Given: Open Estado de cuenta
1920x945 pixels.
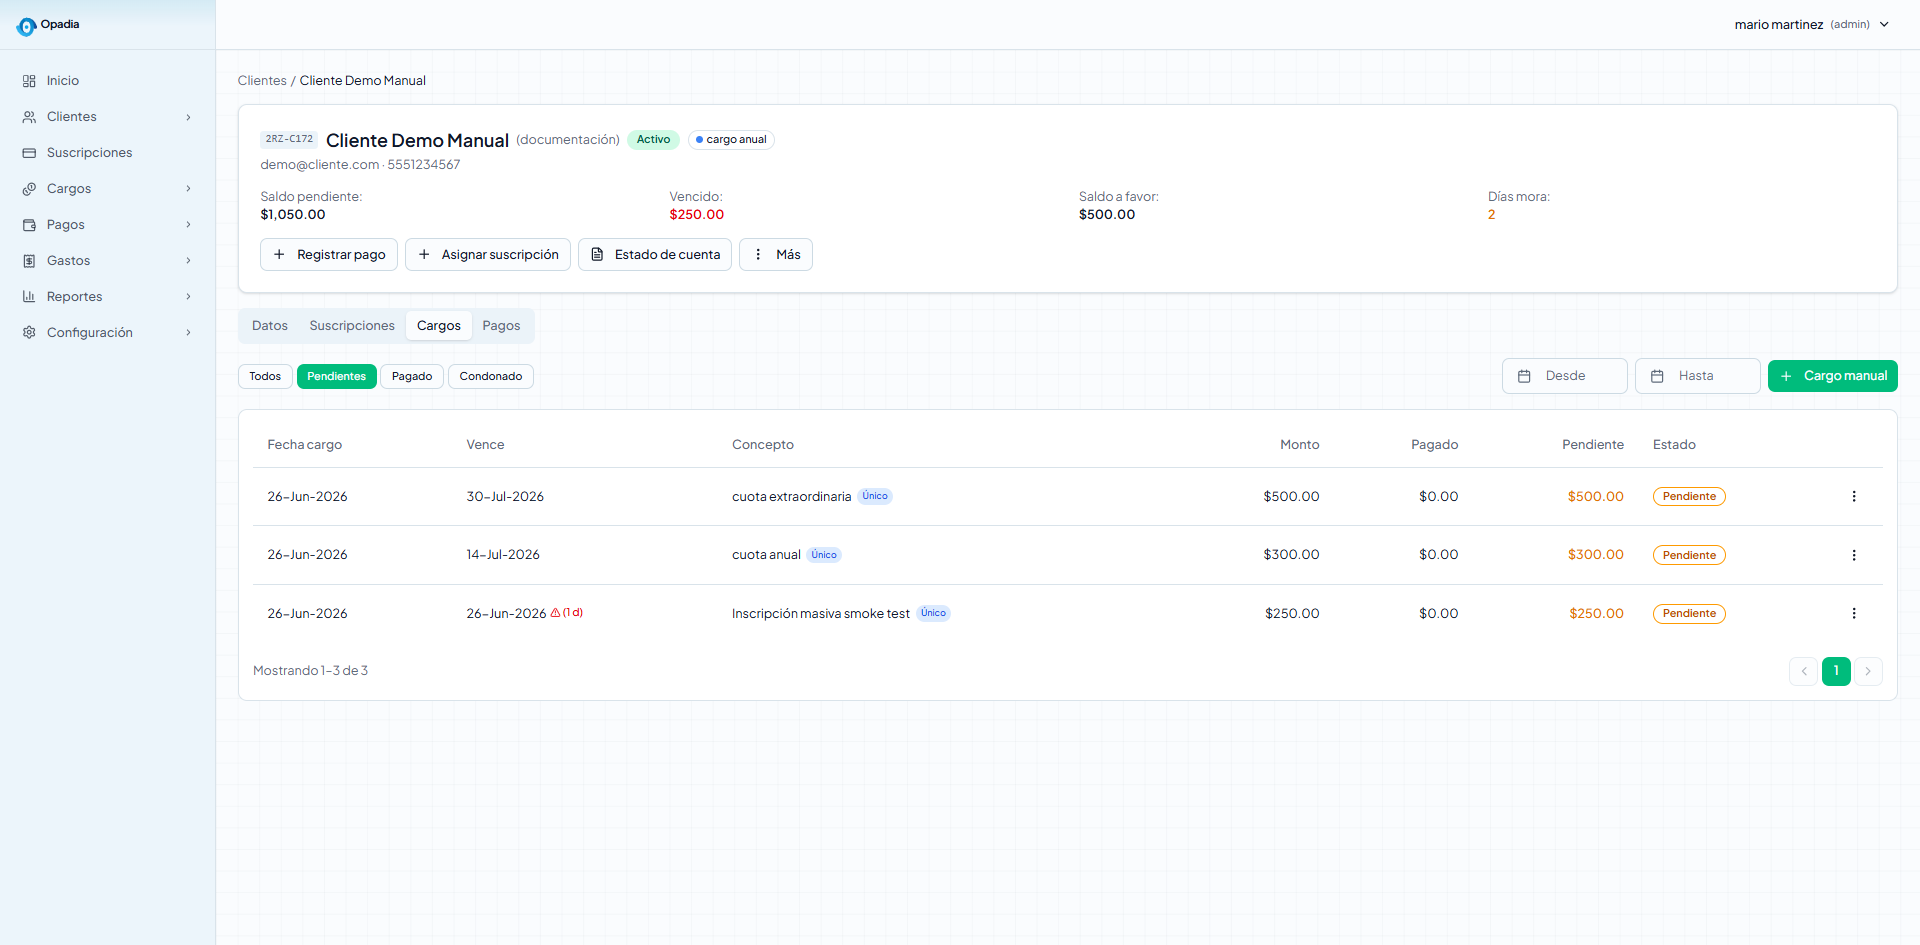Looking at the screenshot, I should point(655,255).
